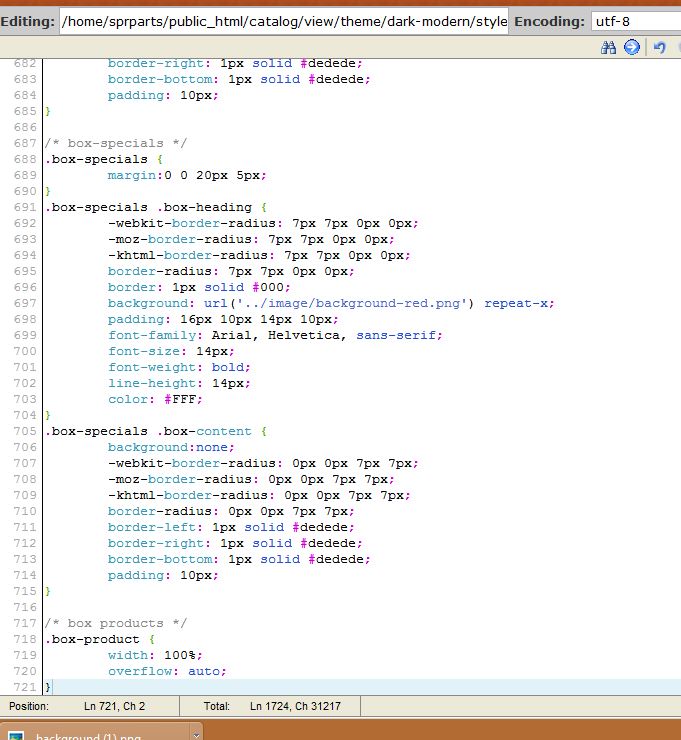Click the '/* box-specials */' comment line

116,143
